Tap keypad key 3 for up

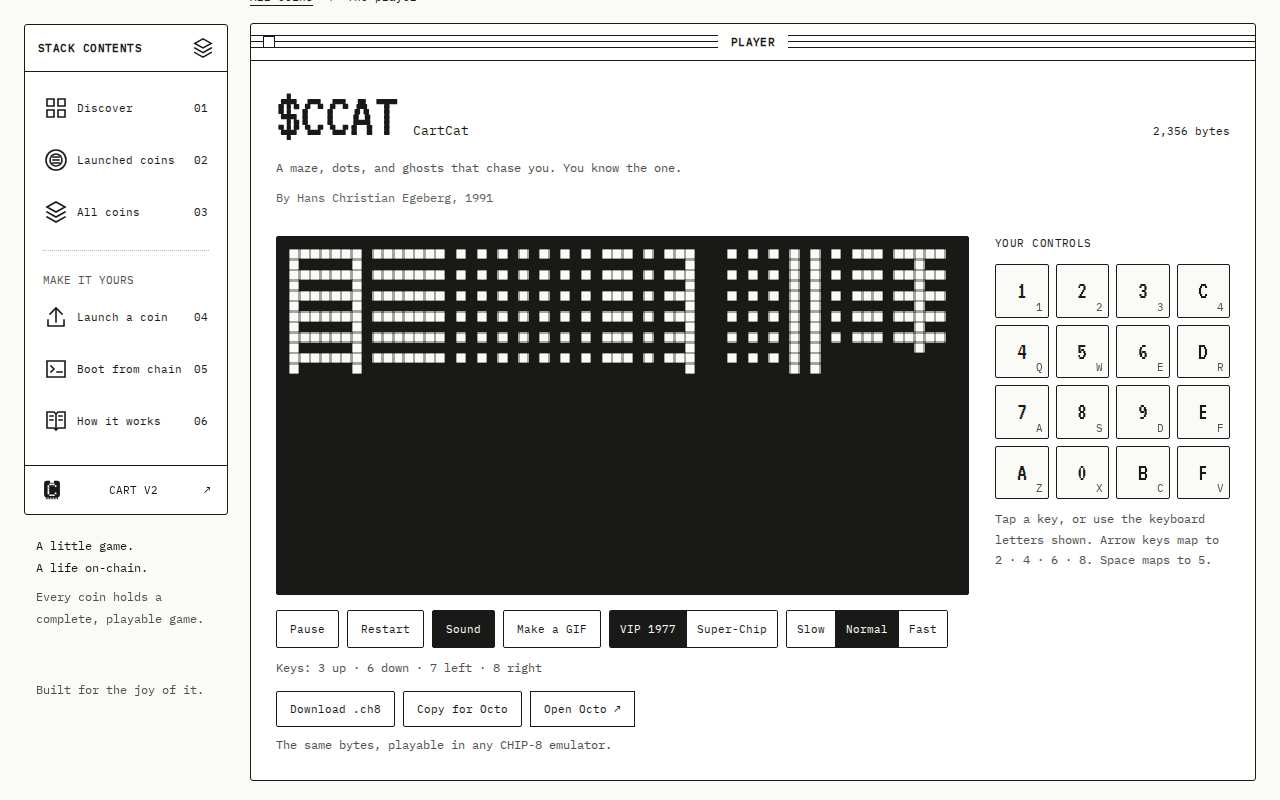[1143, 291]
